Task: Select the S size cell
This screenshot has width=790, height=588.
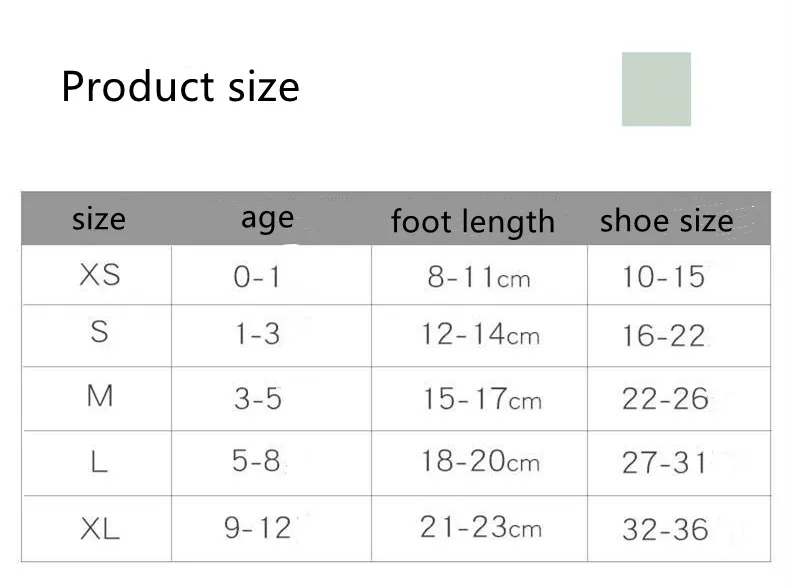Action: [x=97, y=336]
